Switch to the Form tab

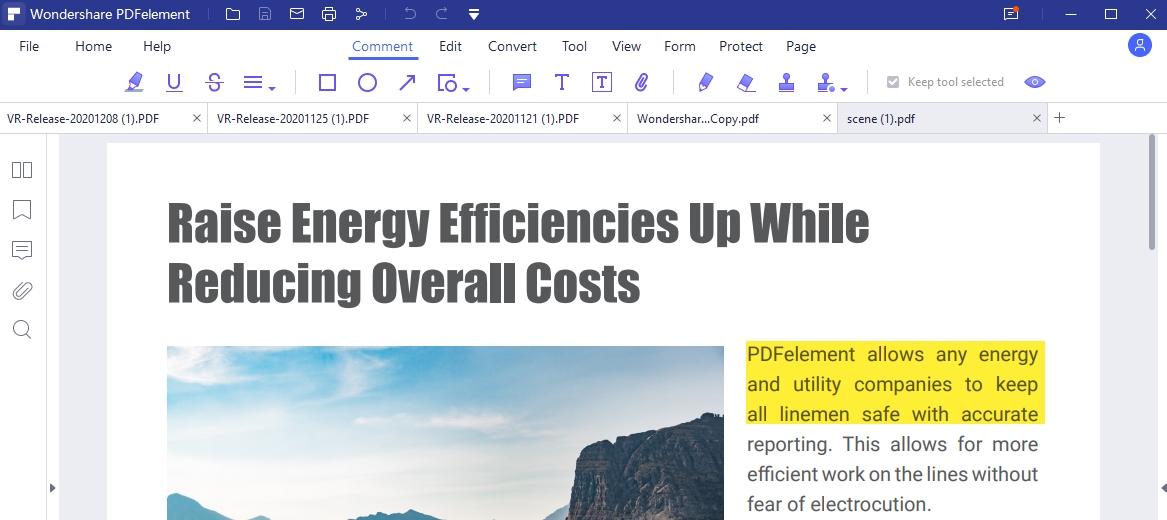(680, 46)
